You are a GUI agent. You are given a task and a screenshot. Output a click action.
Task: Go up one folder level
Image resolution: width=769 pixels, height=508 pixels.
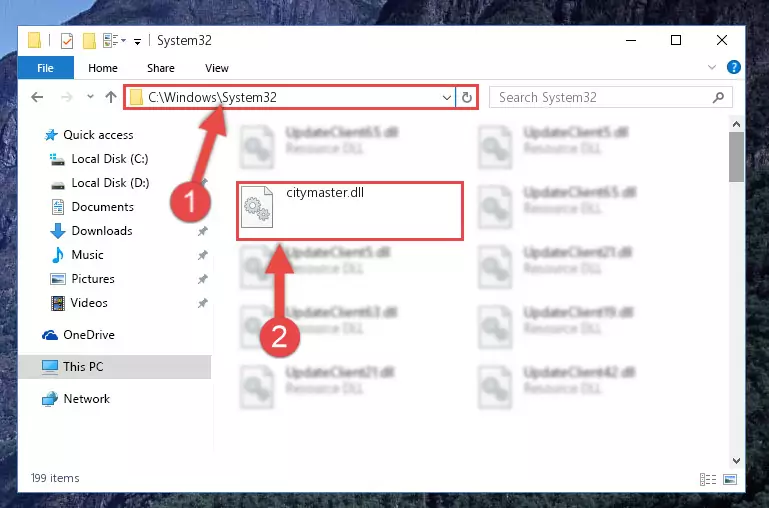[x=111, y=97]
